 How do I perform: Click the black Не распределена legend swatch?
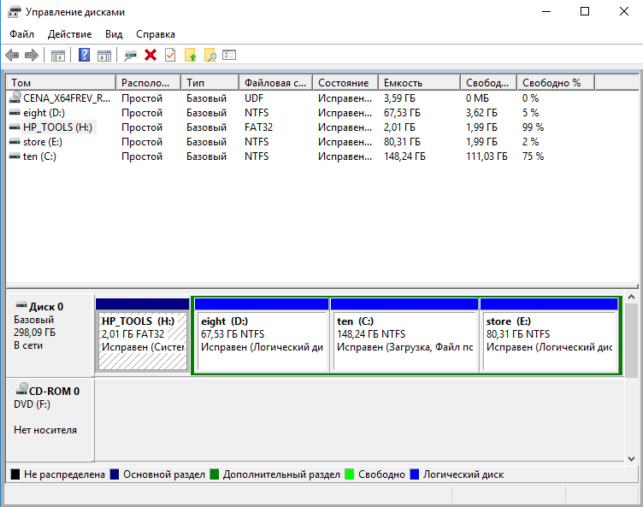pos(15,474)
